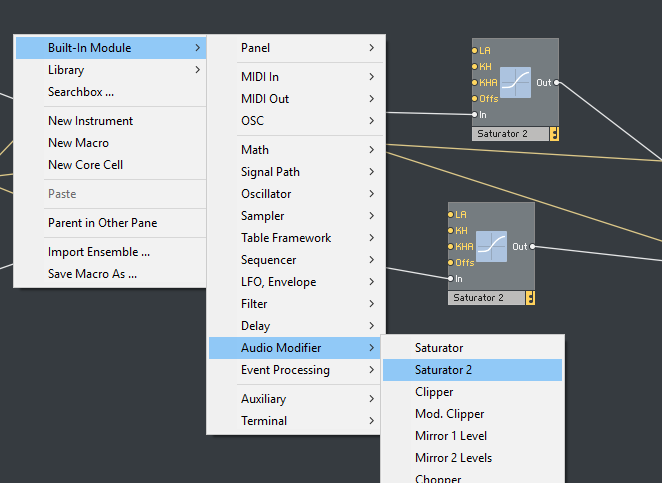662x483 pixels.
Task: Toggle the yellow status lamp on upper Saturator 2
Action: point(554,134)
